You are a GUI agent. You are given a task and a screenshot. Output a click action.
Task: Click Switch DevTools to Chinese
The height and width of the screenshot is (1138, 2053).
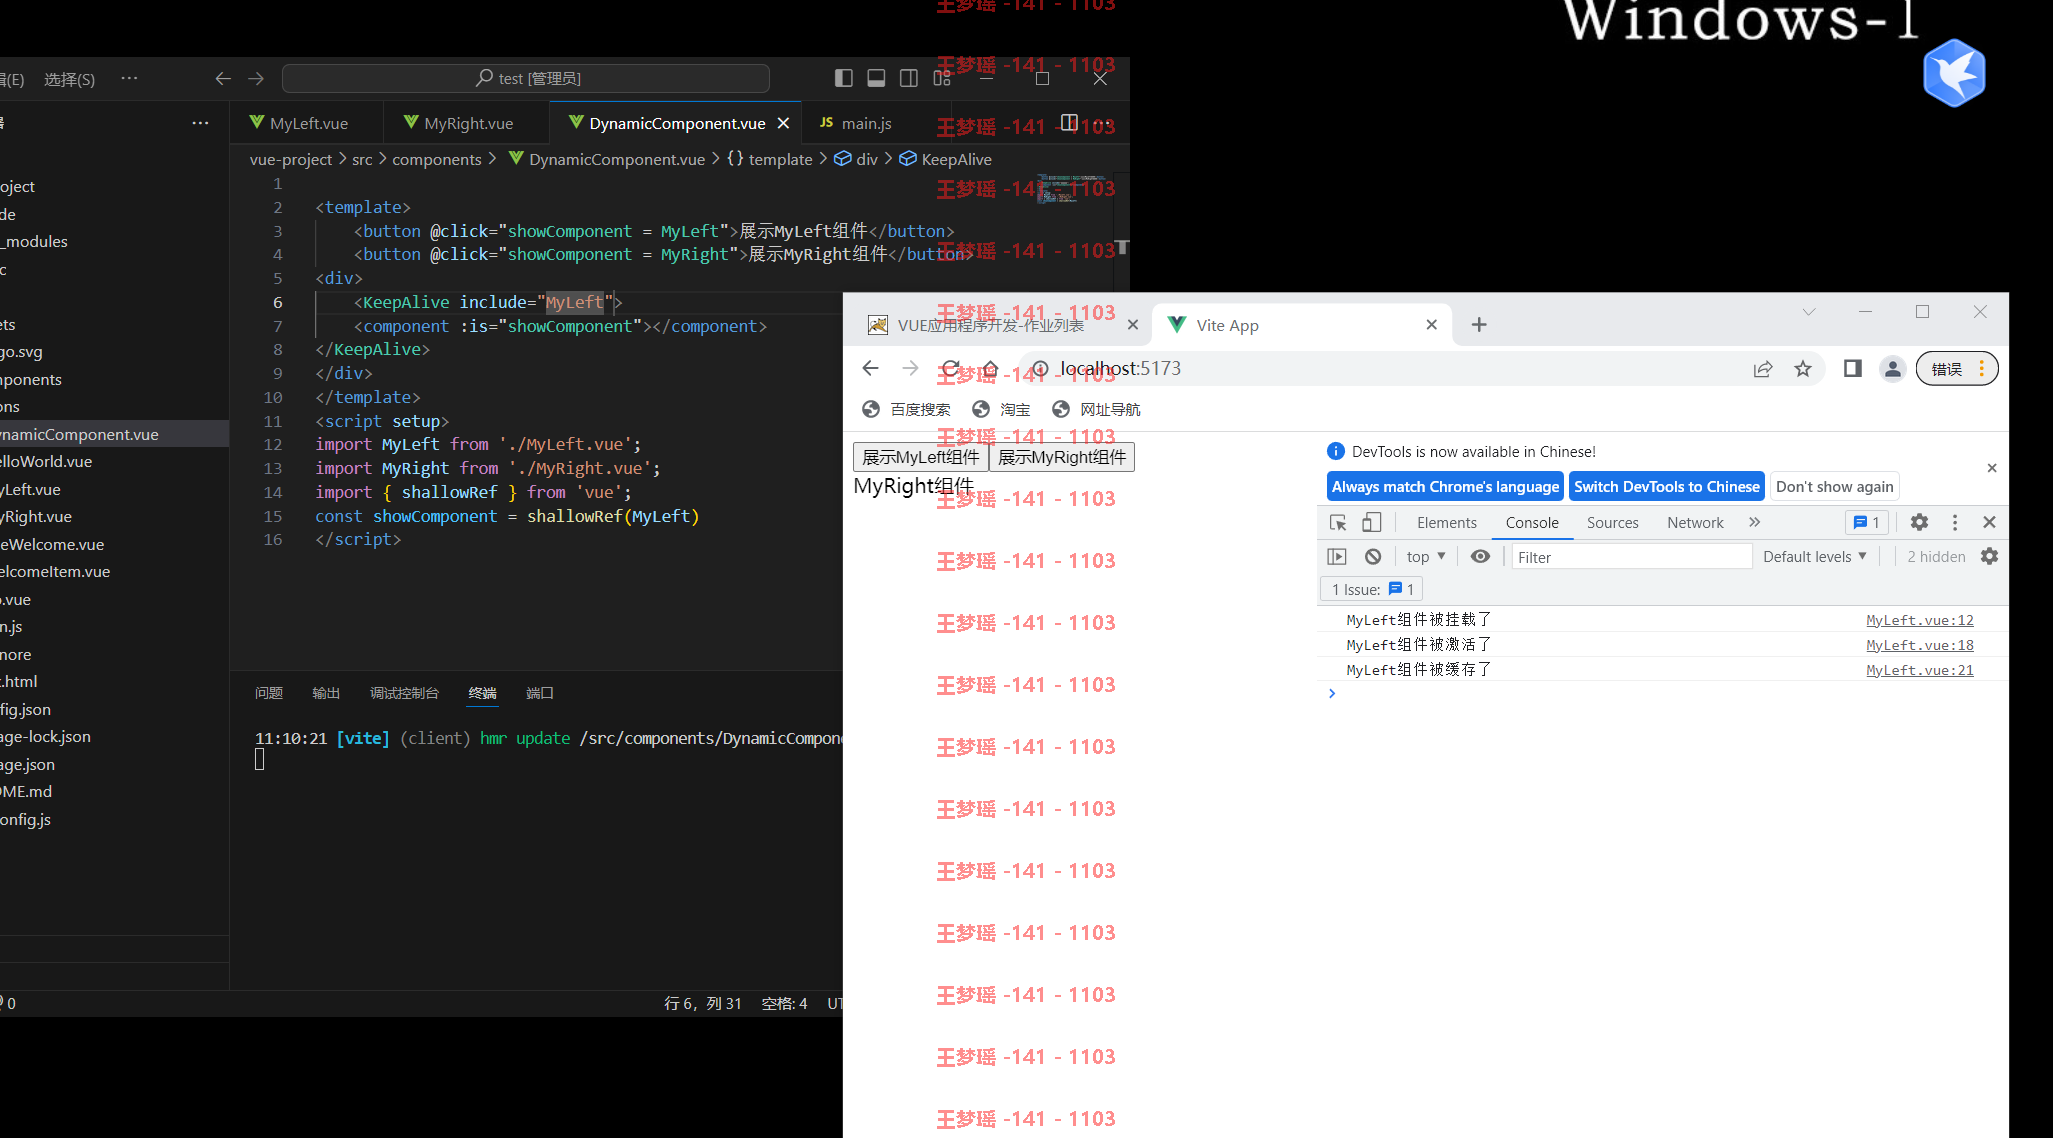pos(1666,487)
